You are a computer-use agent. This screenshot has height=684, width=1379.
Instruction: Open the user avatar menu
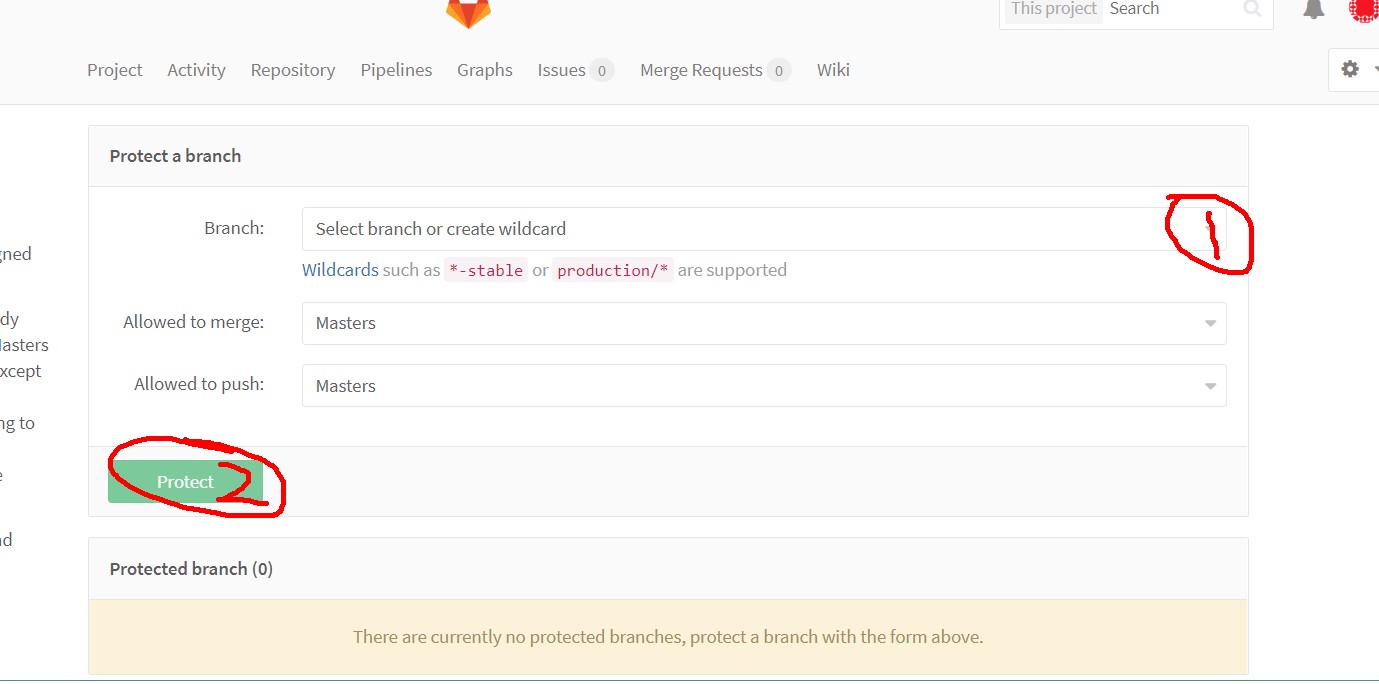click(1364, 9)
